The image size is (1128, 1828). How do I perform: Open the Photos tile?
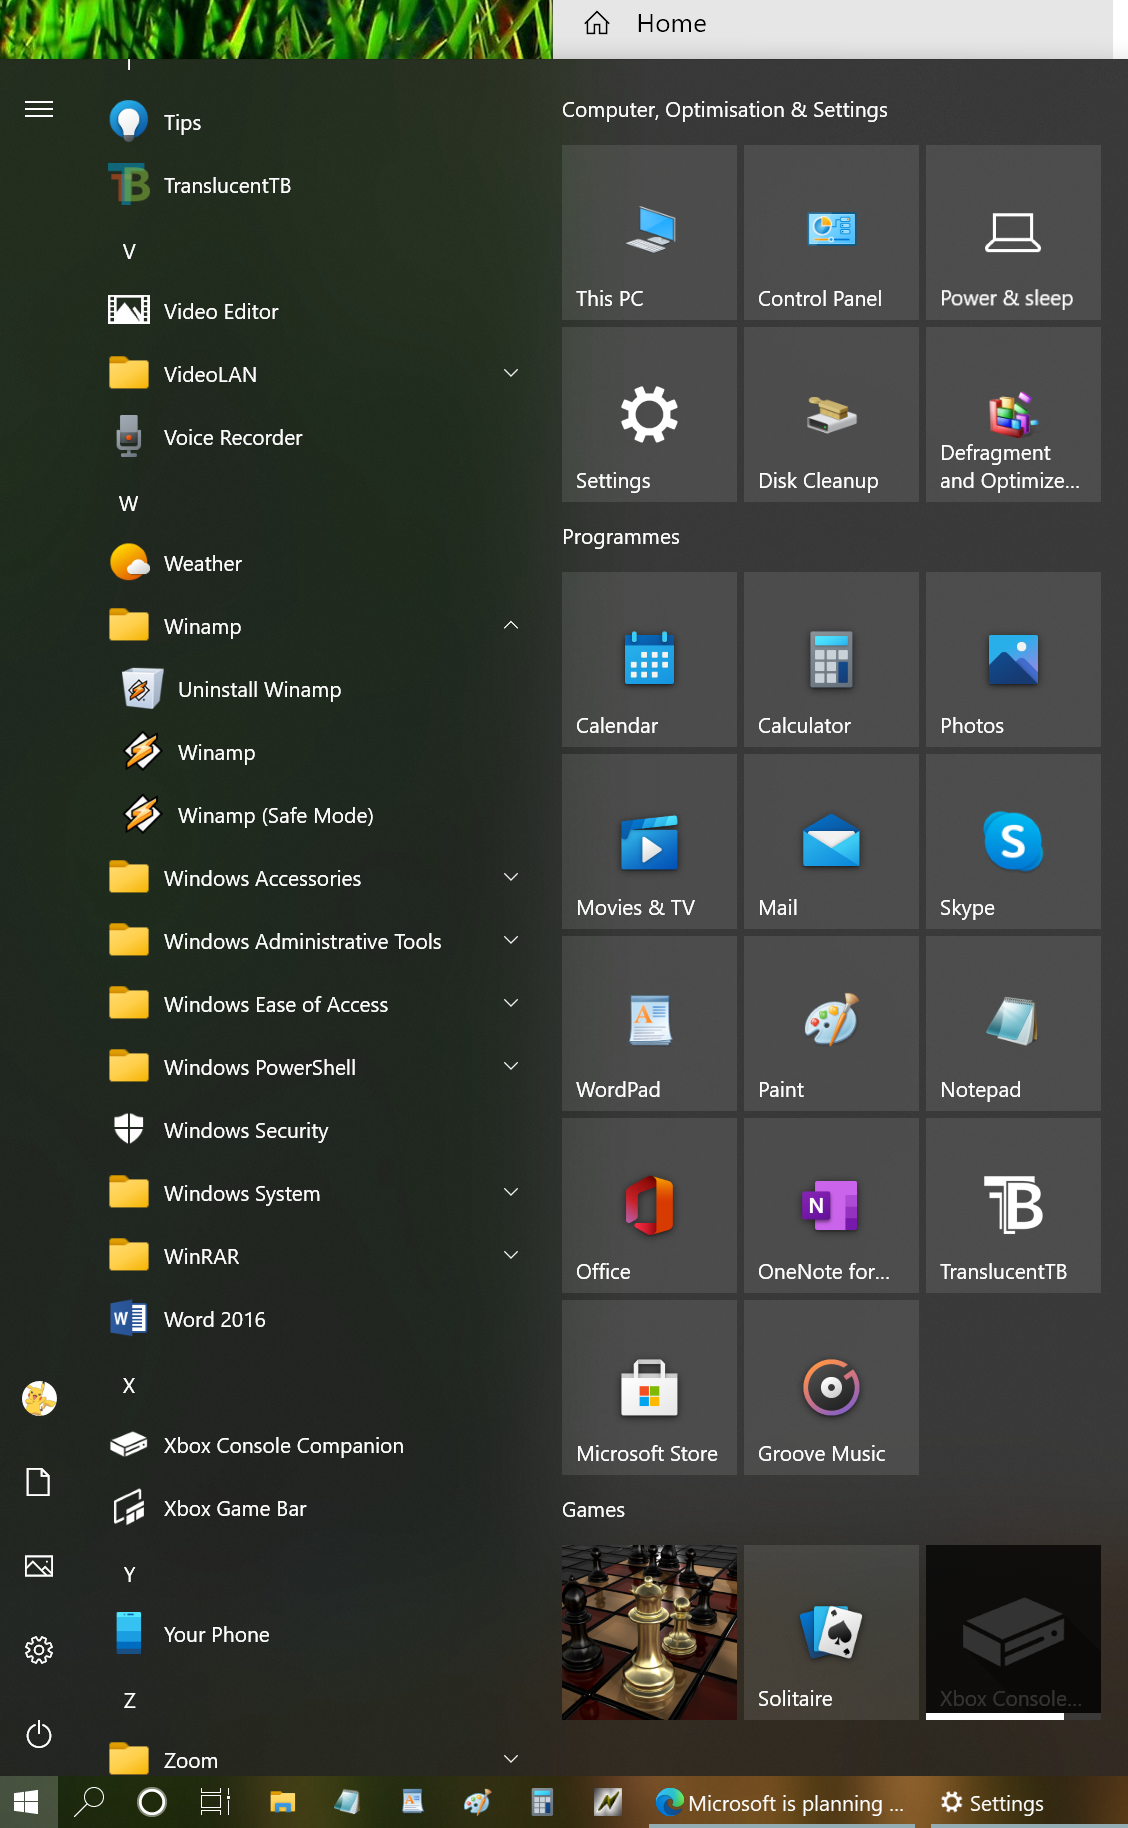(1013, 659)
